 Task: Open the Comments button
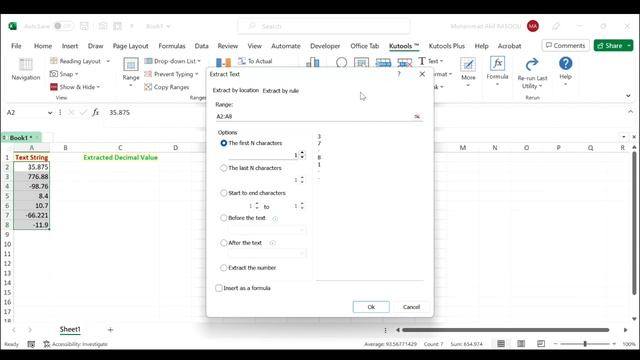click(x=565, y=46)
